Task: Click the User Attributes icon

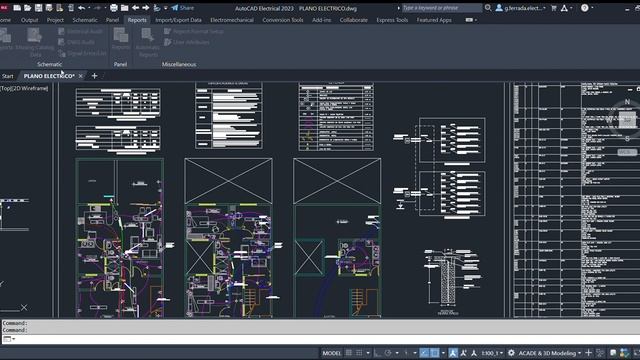Action: pyautogui.click(x=167, y=42)
